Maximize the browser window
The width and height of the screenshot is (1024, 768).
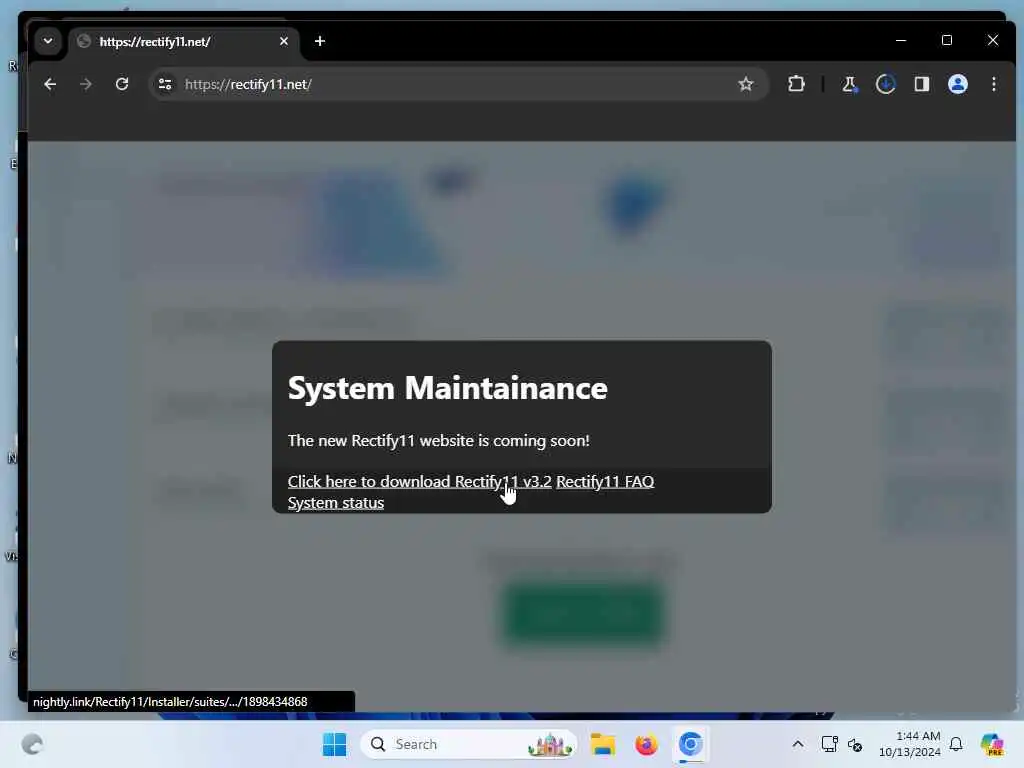coord(947,40)
